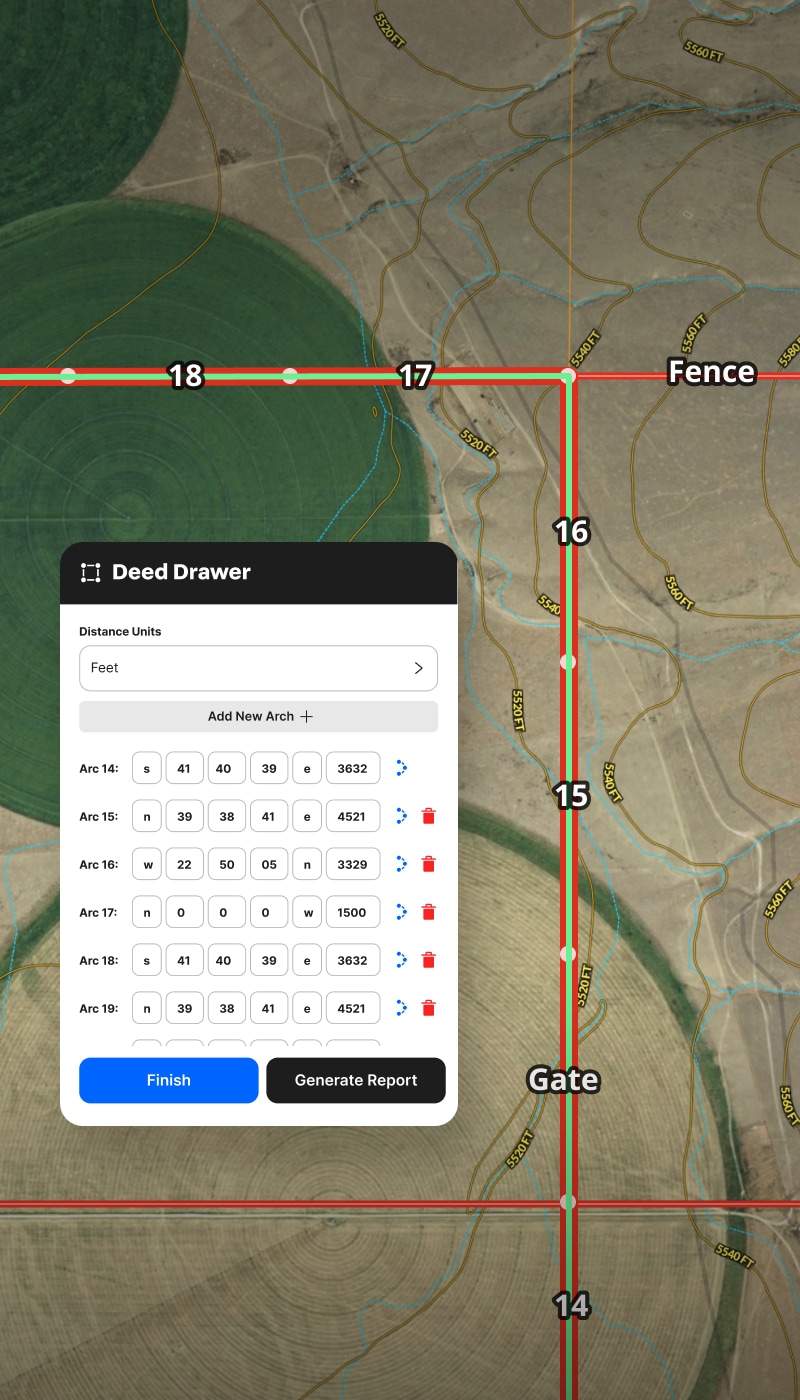
Task: Click the corner vertex joining segments 16 and 17
Action: pos(568,376)
